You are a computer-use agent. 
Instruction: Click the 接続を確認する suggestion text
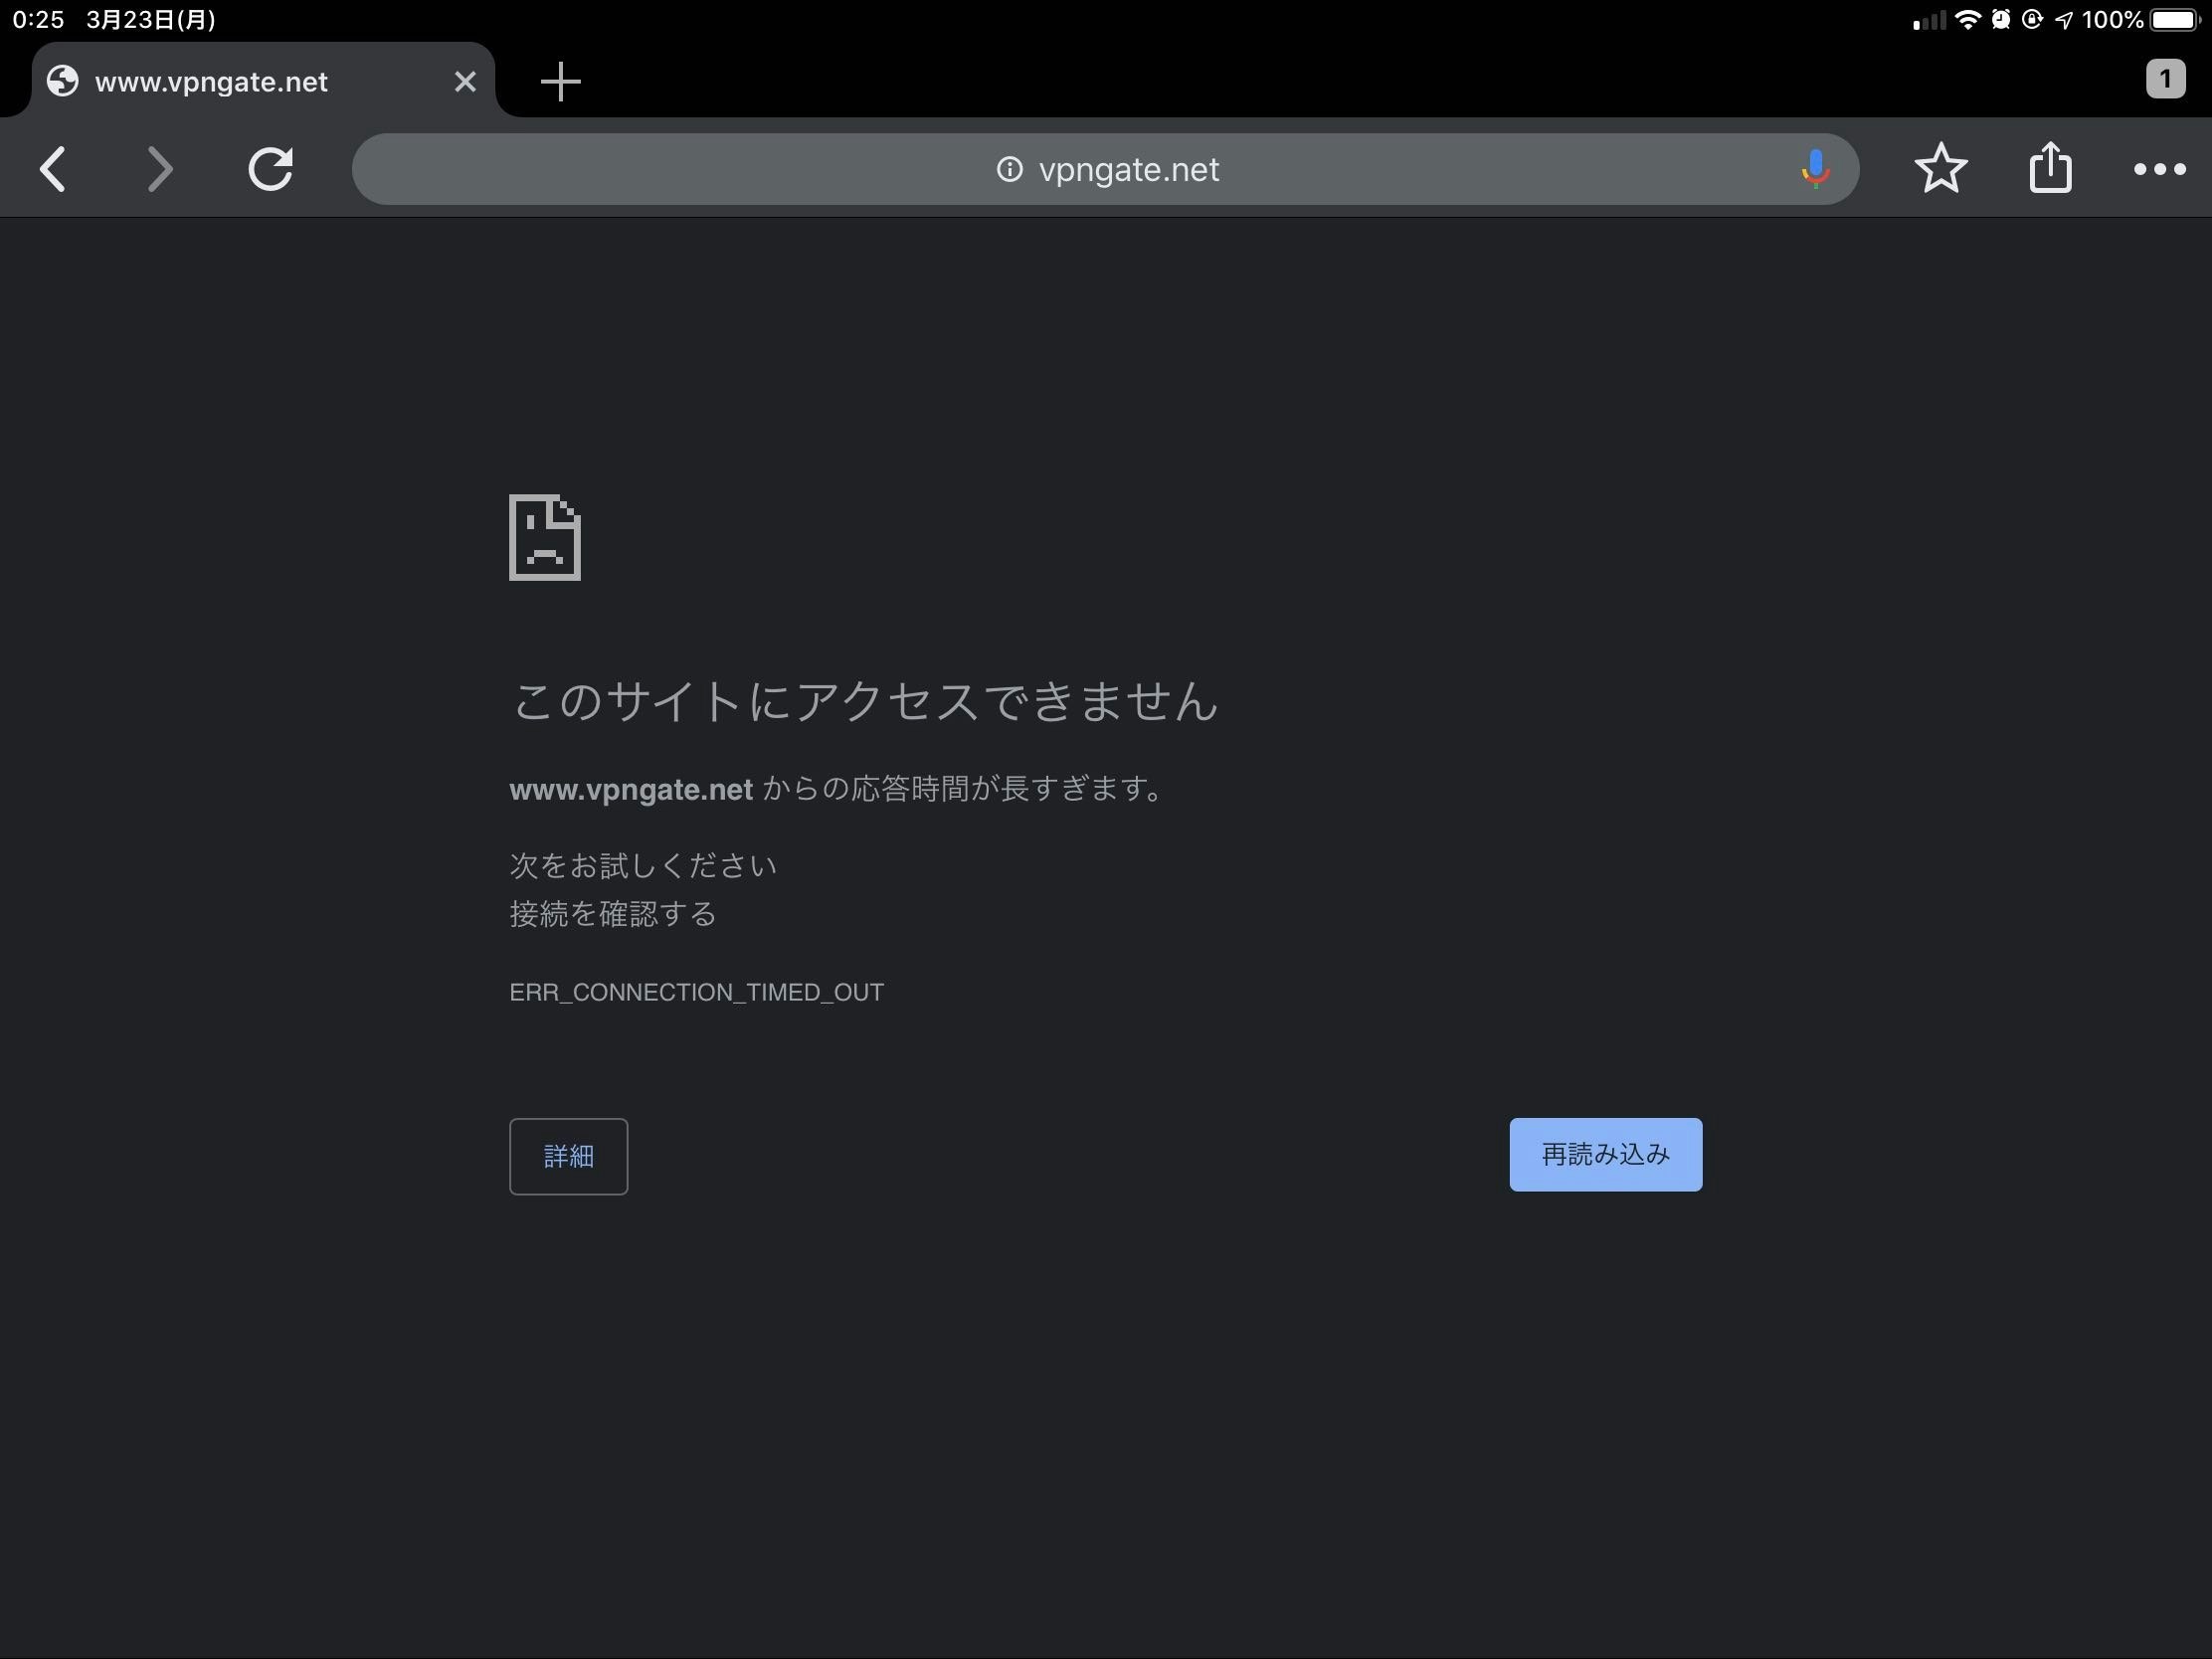tap(613, 914)
